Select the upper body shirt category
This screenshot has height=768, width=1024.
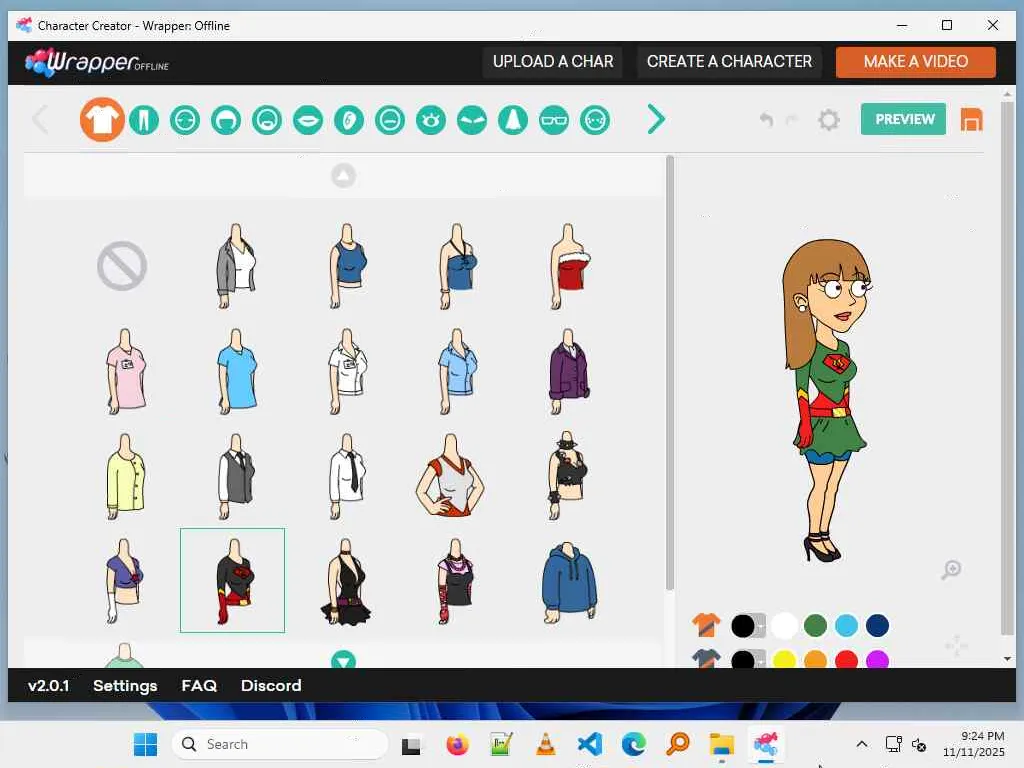(102, 120)
